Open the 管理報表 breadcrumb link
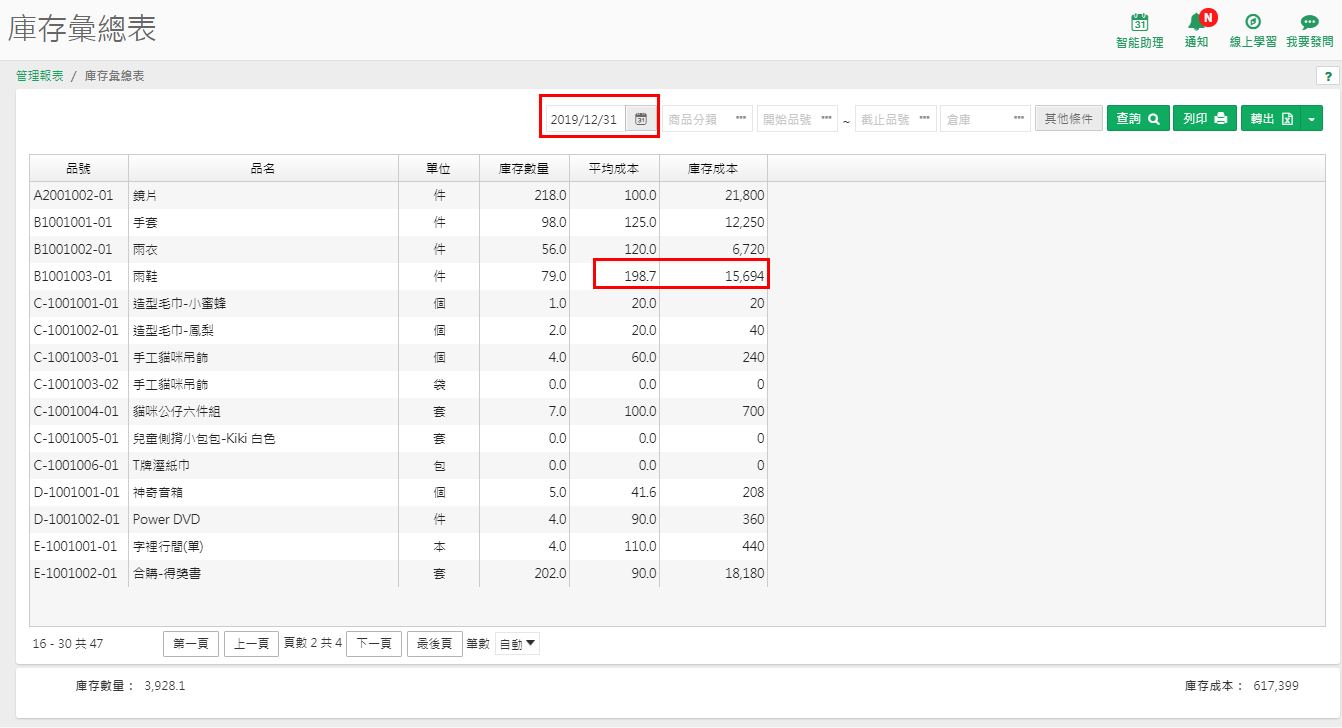Viewport: 1342px width, 728px height. click(x=40, y=76)
